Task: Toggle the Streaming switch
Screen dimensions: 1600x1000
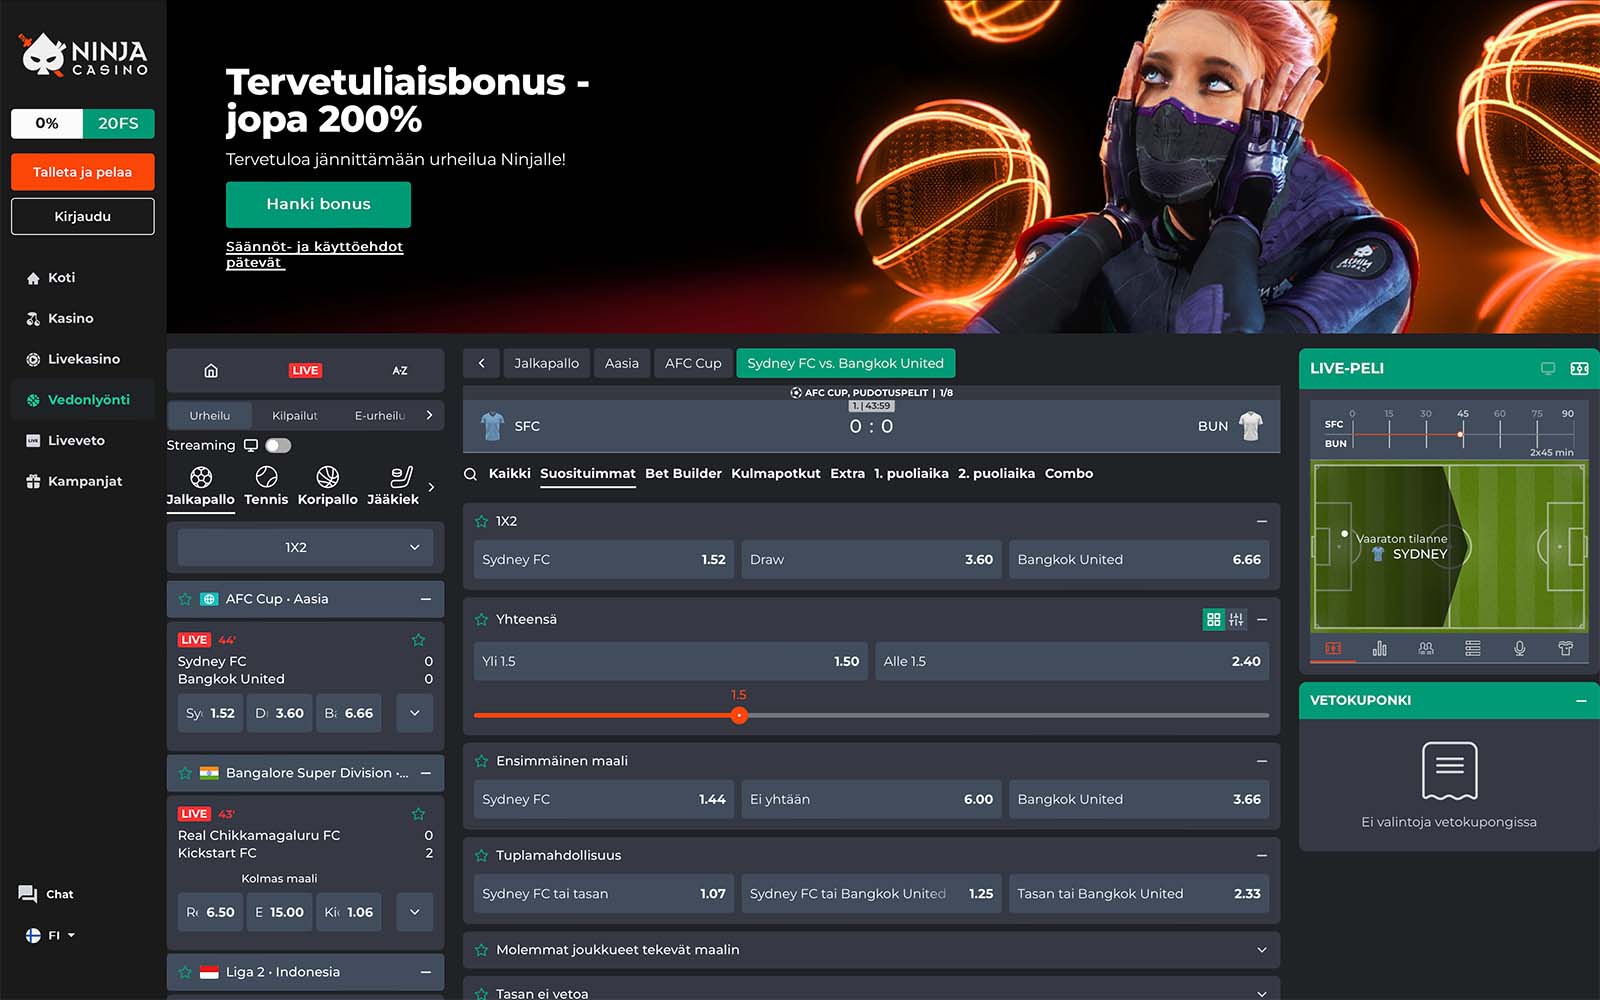Action: click(278, 445)
